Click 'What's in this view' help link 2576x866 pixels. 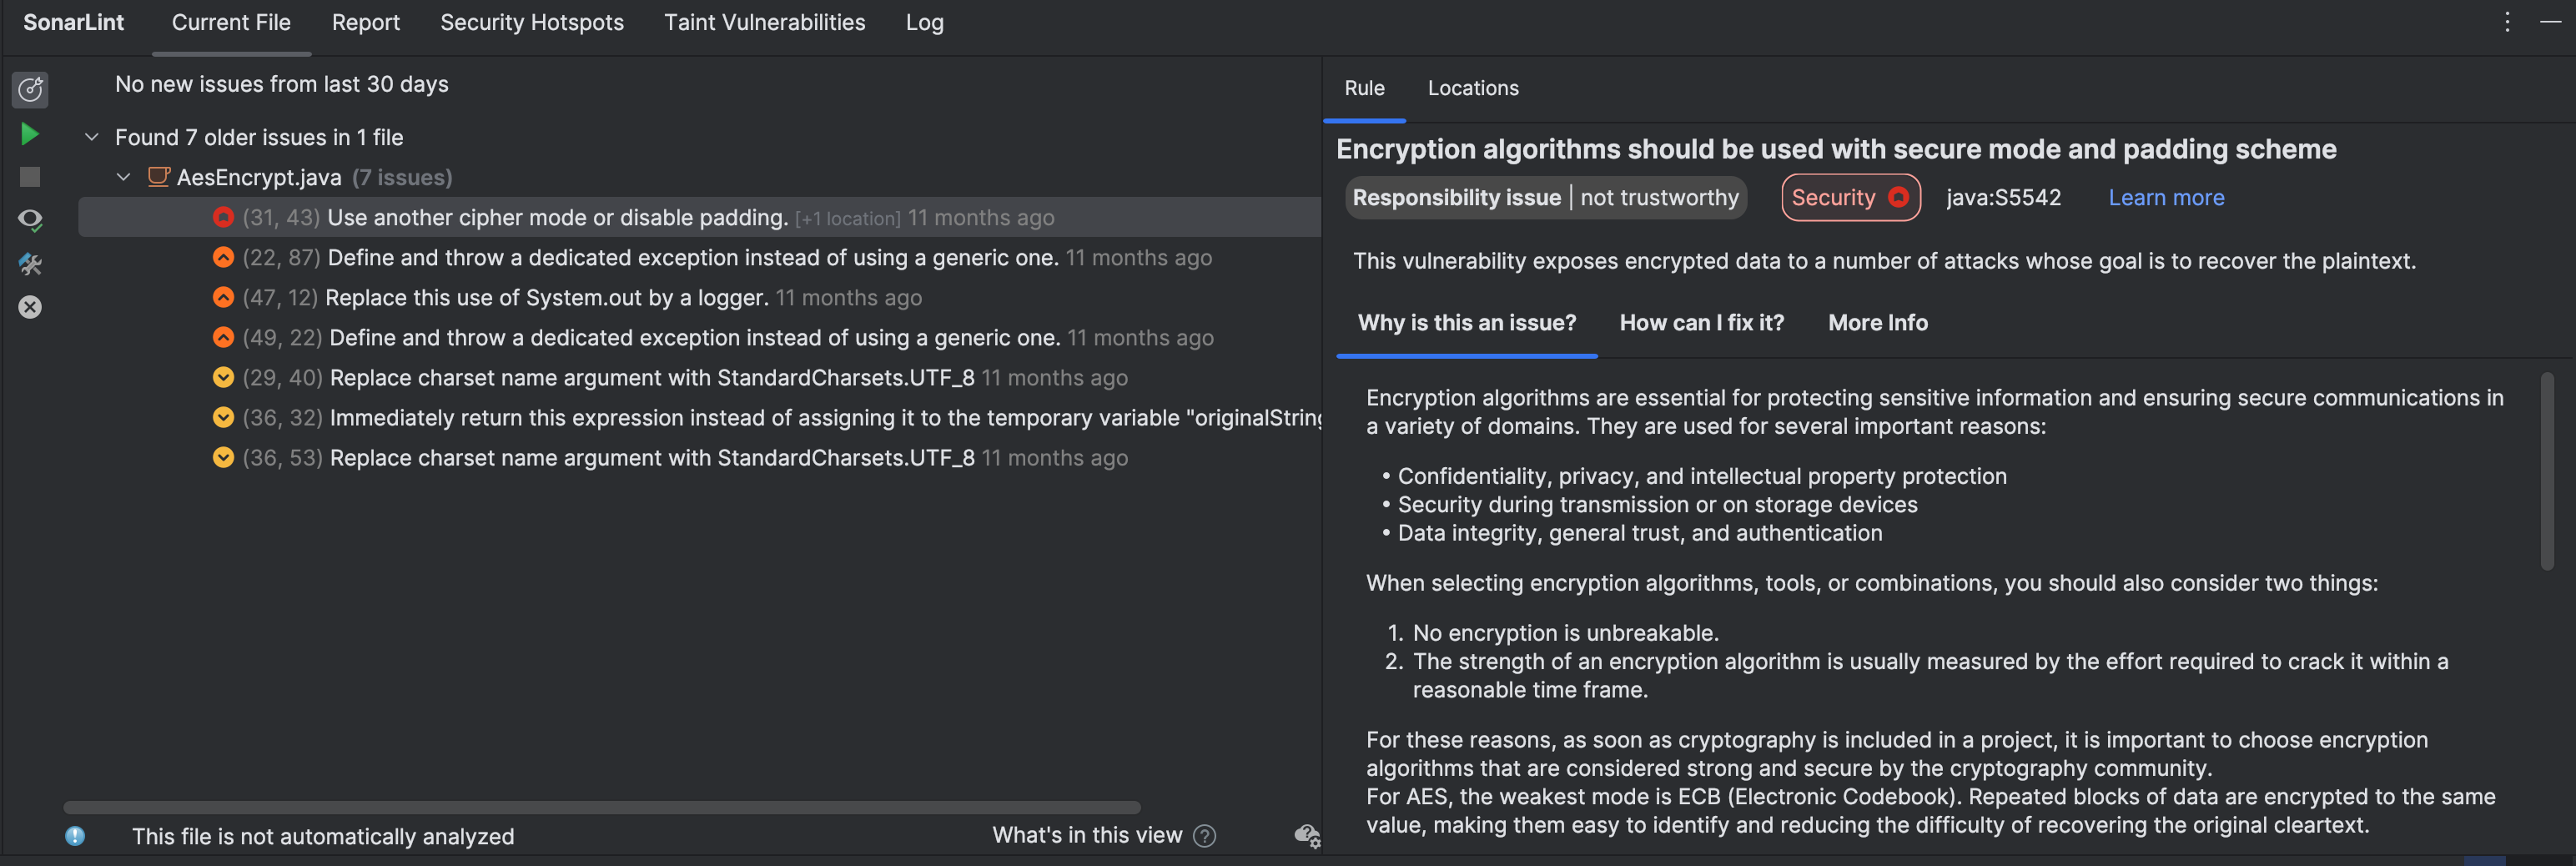tap(1086, 835)
